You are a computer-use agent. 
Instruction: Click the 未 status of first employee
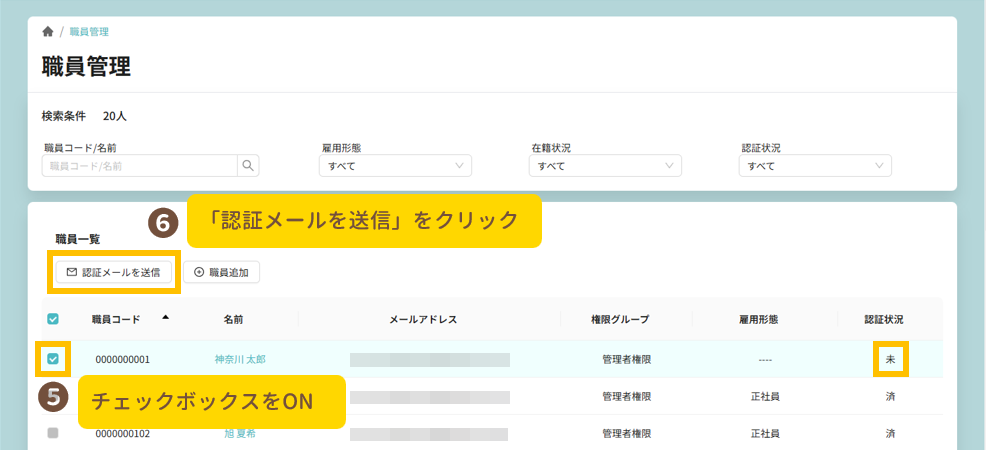[890, 359]
